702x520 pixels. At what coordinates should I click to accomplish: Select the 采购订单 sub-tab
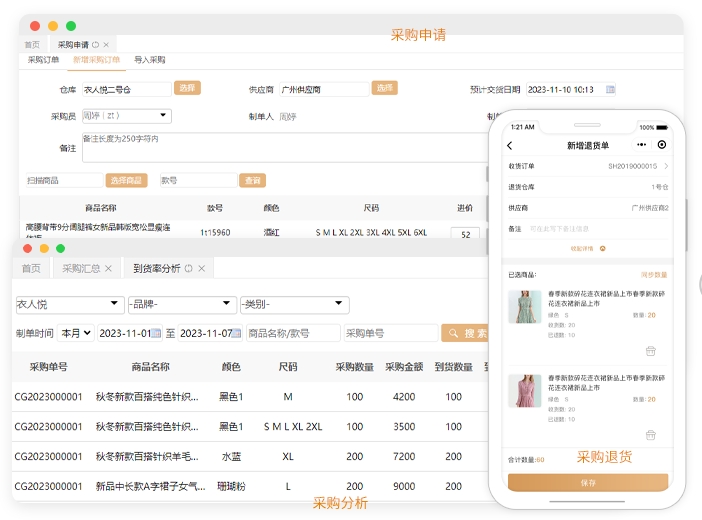pyautogui.click(x=43, y=60)
